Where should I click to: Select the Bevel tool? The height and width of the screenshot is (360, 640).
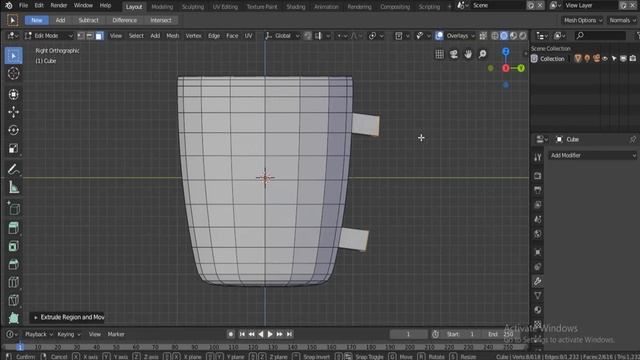(13, 264)
